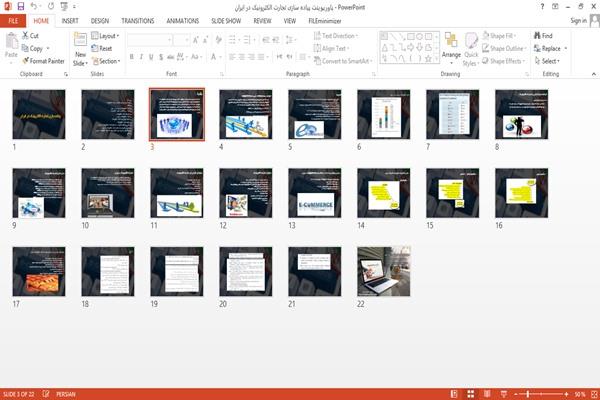Click the Save icon in title bar

click(x=21, y=6)
